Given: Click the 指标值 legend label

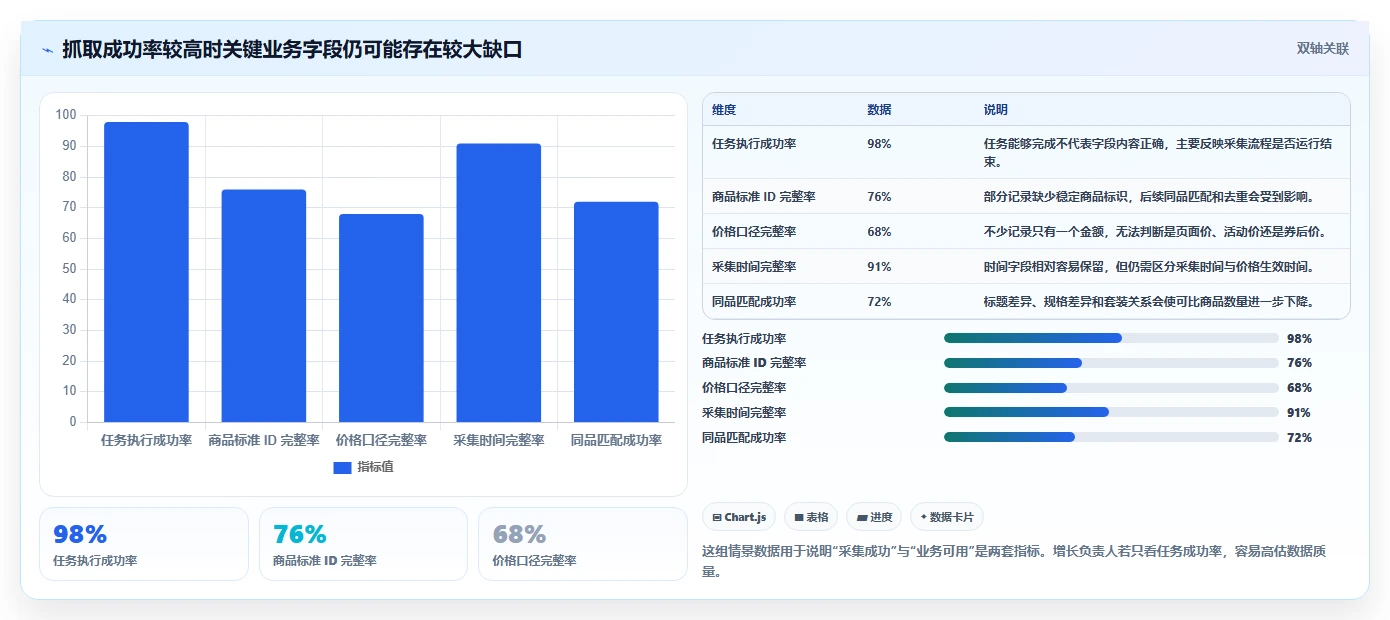Looking at the screenshot, I should point(376,467).
